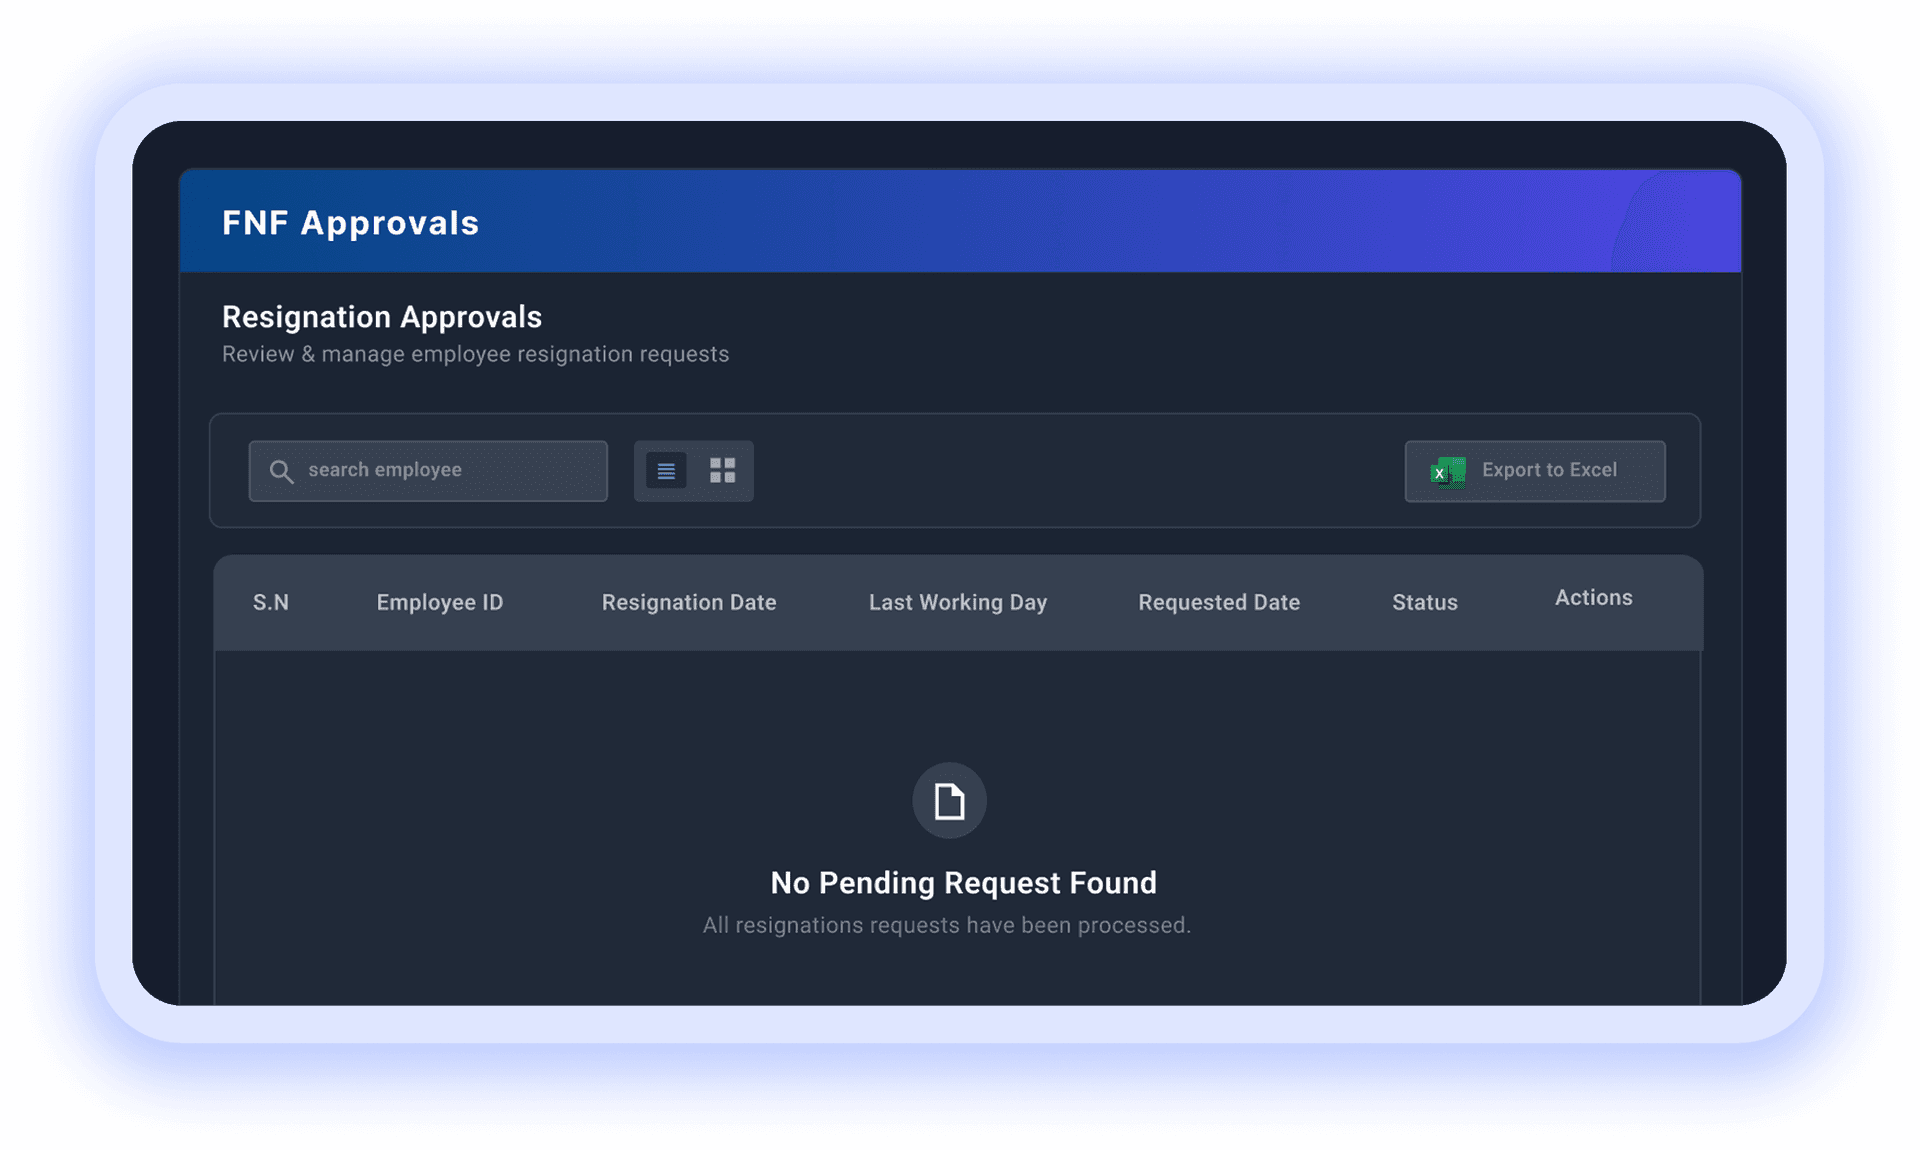Switch the table to grid display mode
The image size is (1920, 1150).
click(x=722, y=470)
